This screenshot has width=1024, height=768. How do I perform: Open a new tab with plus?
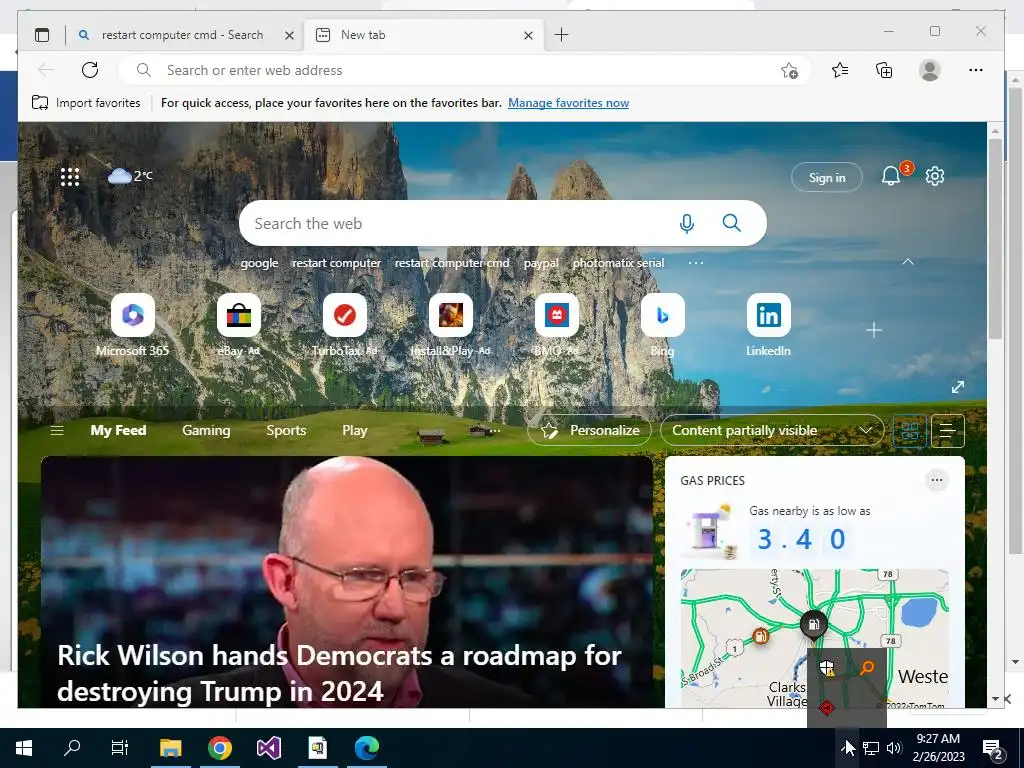pos(561,35)
